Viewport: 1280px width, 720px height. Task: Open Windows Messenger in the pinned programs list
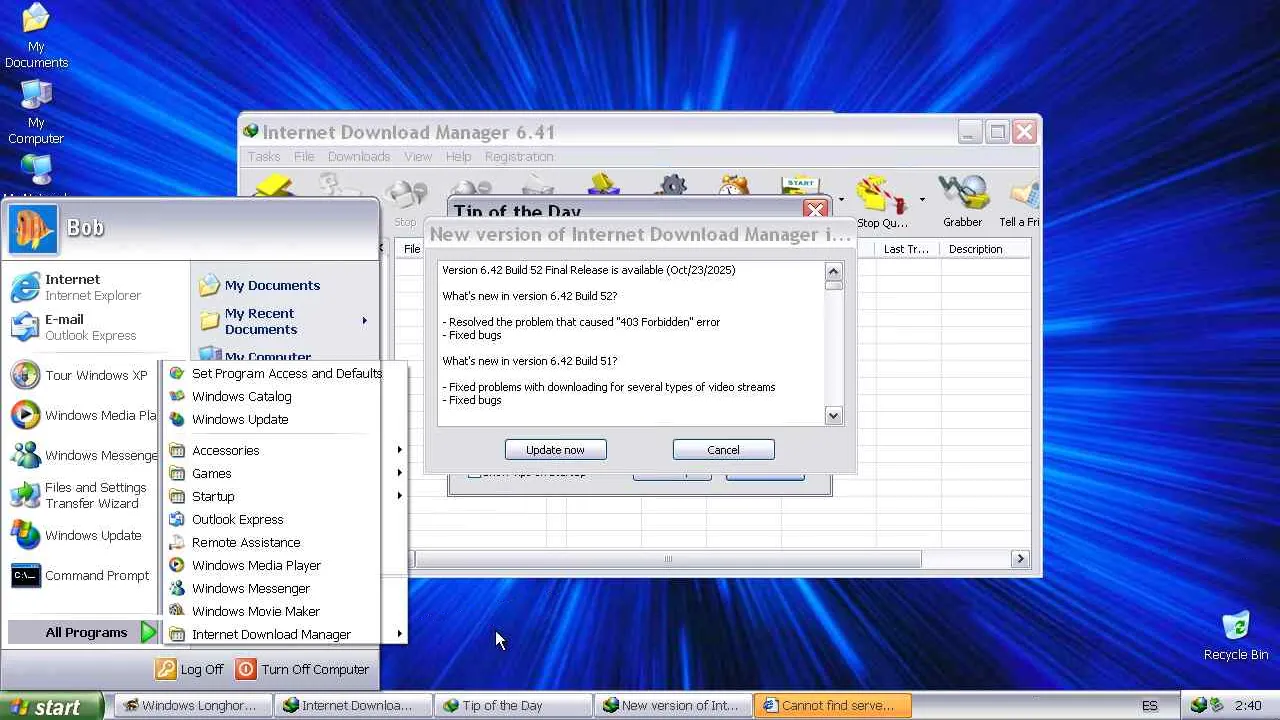click(x=84, y=455)
